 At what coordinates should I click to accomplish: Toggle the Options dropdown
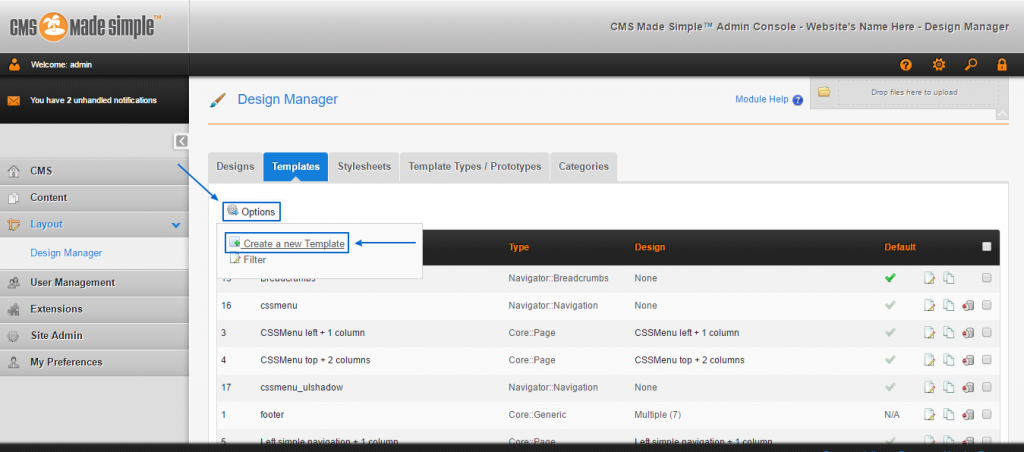point(251,212)
